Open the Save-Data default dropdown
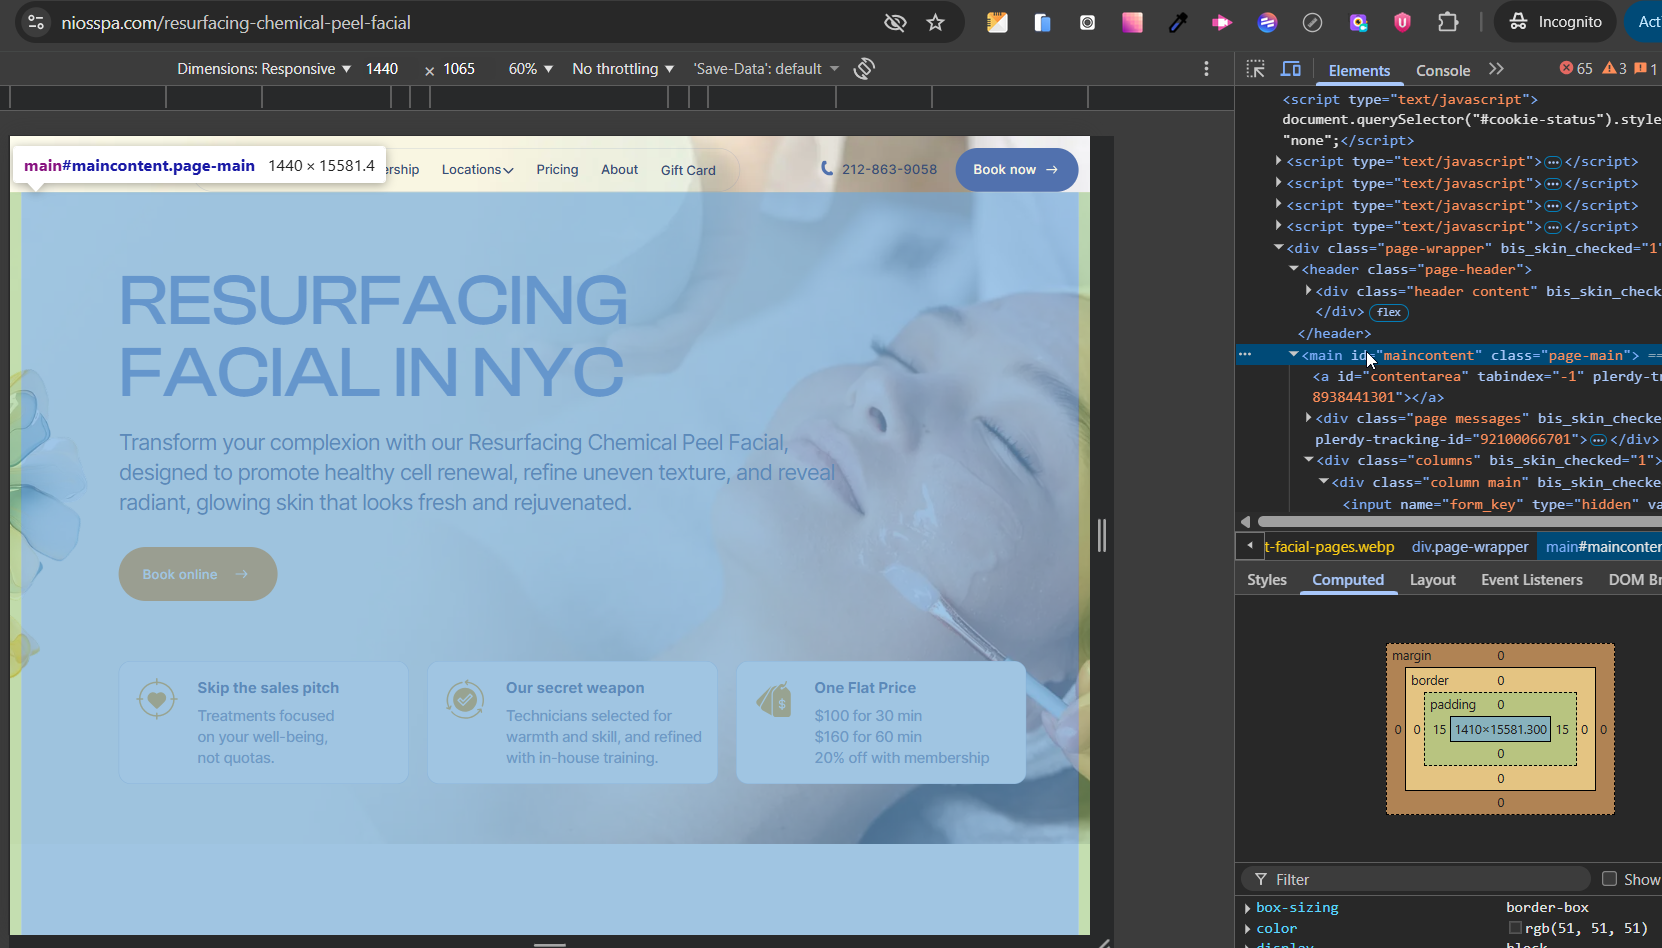The image size is (1662, 948). pos(766,69)
